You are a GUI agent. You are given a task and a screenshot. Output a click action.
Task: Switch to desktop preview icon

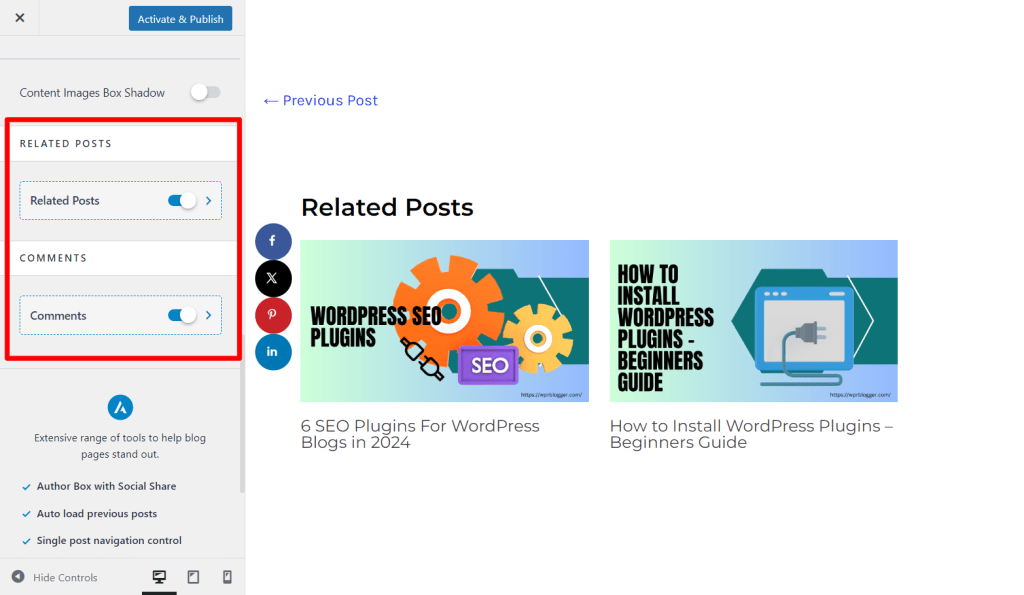(x=159, y=577)
